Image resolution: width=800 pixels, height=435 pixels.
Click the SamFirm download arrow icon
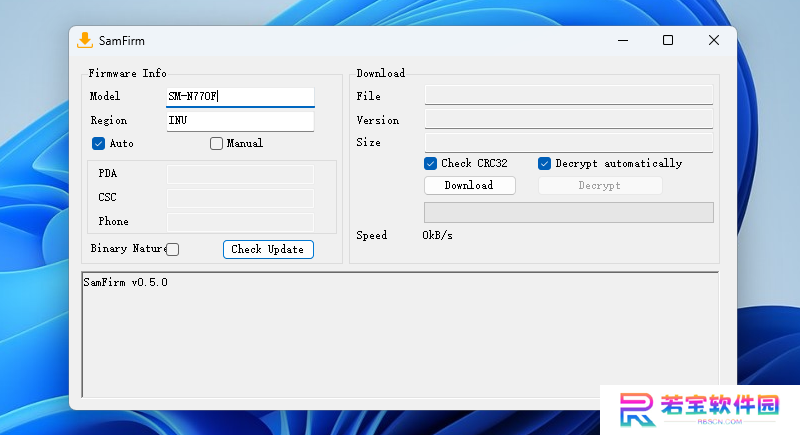(85, 40)
